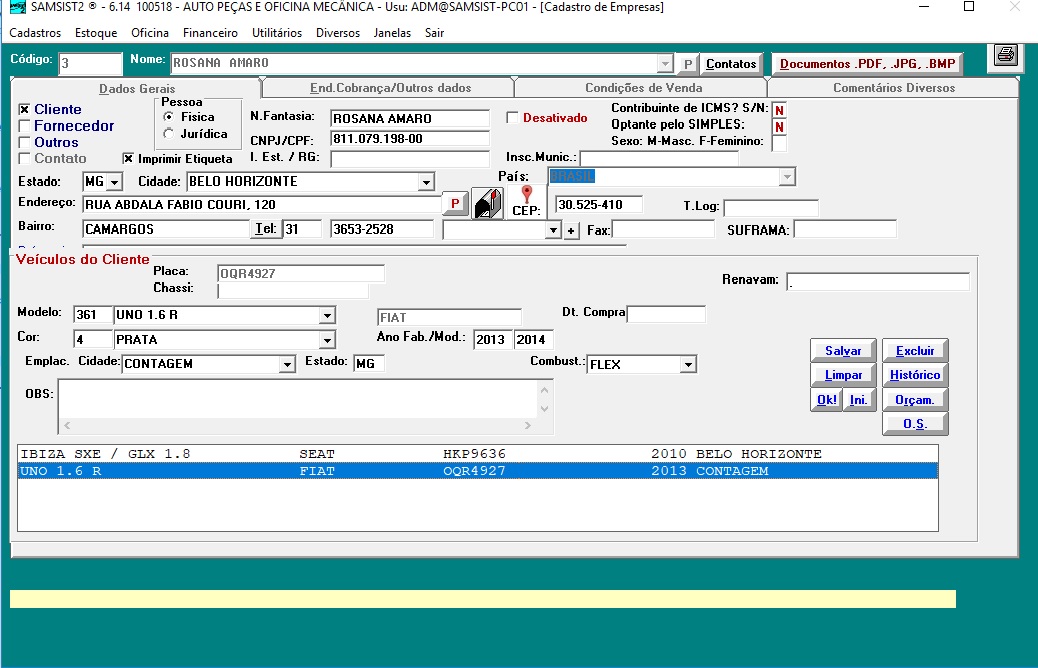Check the Desativado checkbox
The height and width of the screenshot is (668, 1038).
click(x=512, y=117)
